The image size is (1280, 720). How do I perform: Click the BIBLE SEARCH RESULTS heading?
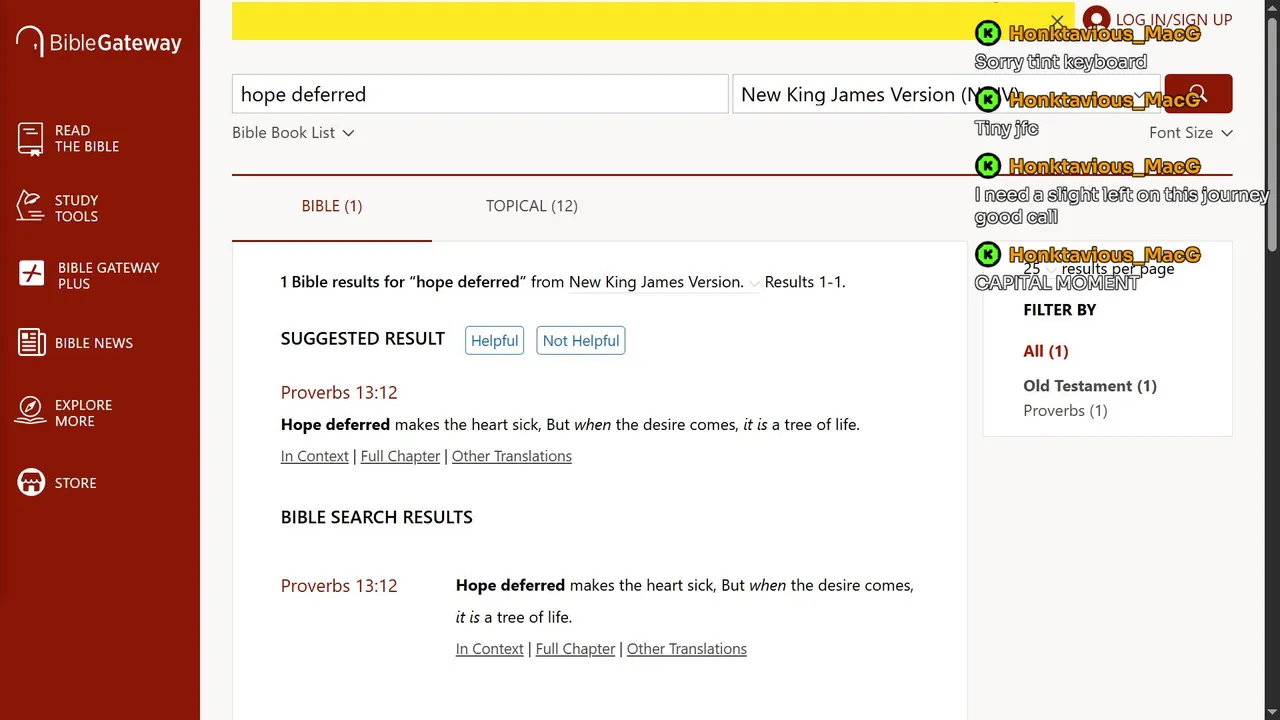pos(377,517)
